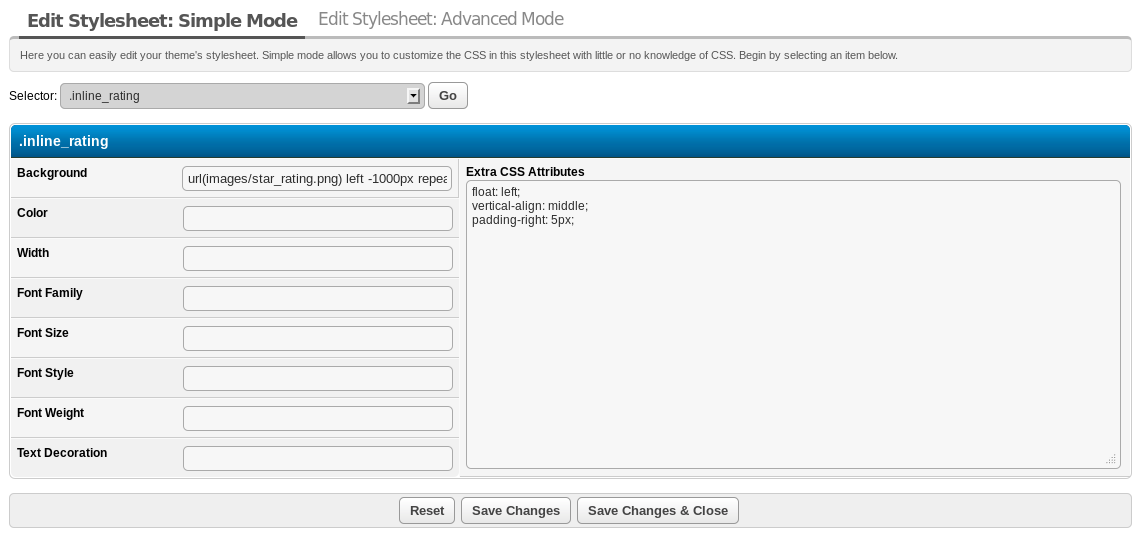Click the Width input box

317,258
